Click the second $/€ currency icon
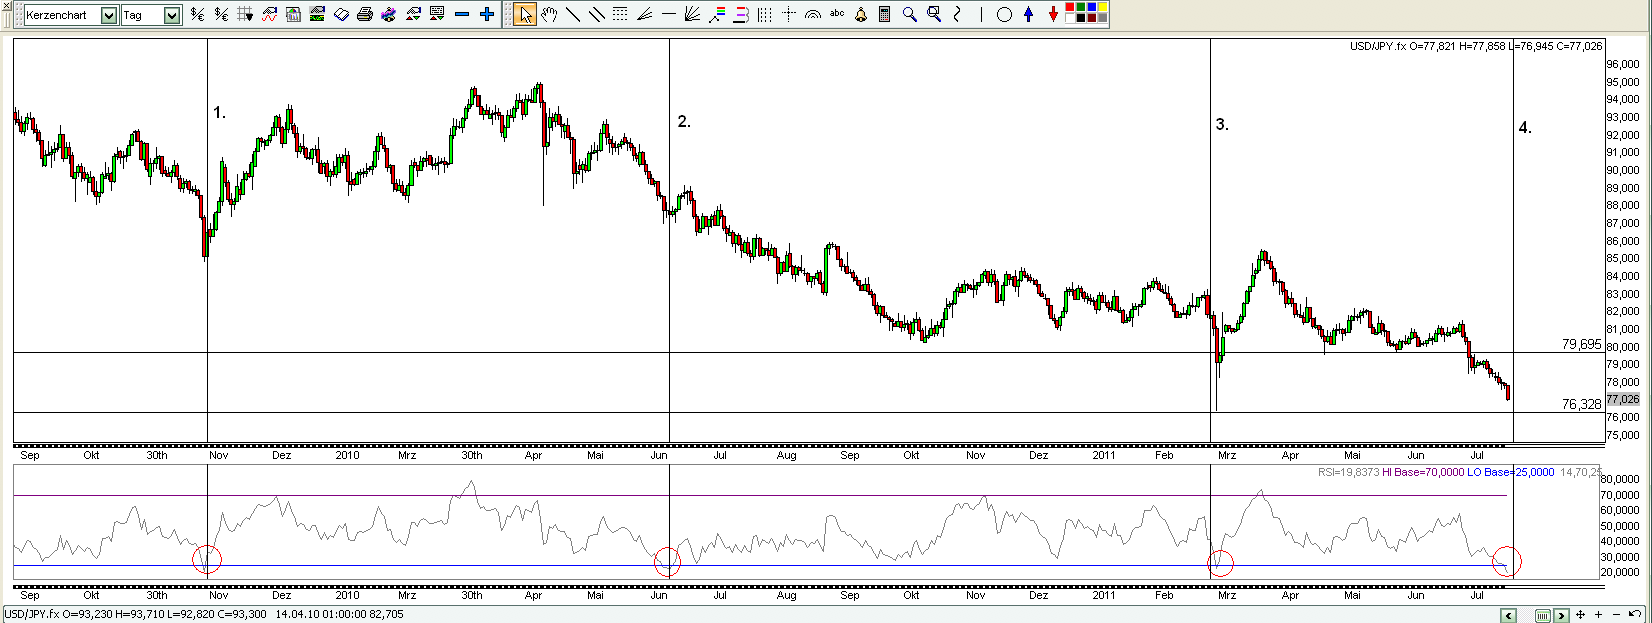Screen dimensions: 1652x623 click(221, 14)
